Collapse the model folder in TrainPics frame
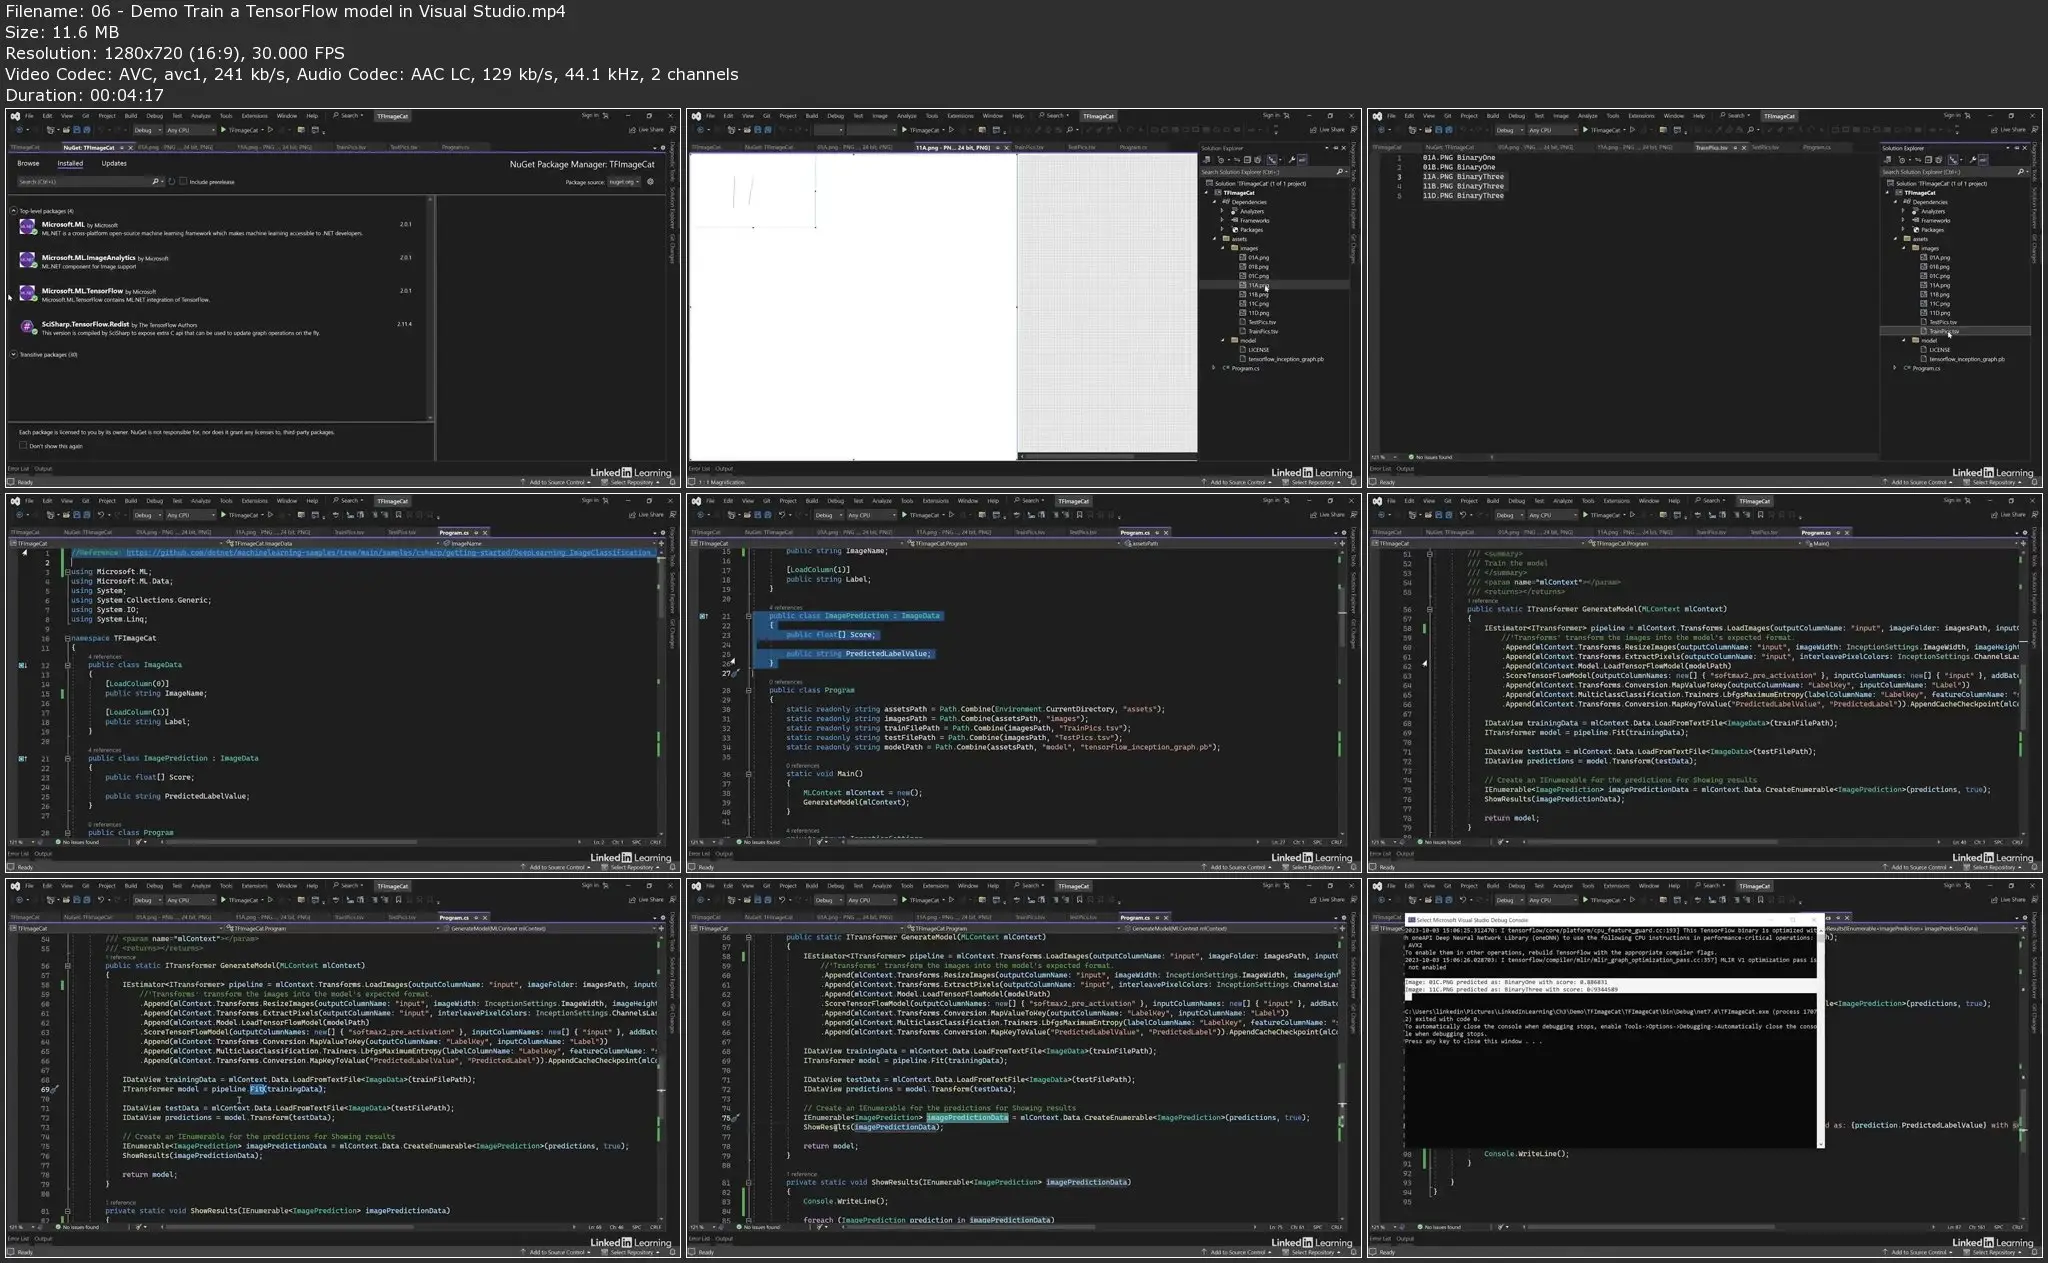 (1904, 340)
